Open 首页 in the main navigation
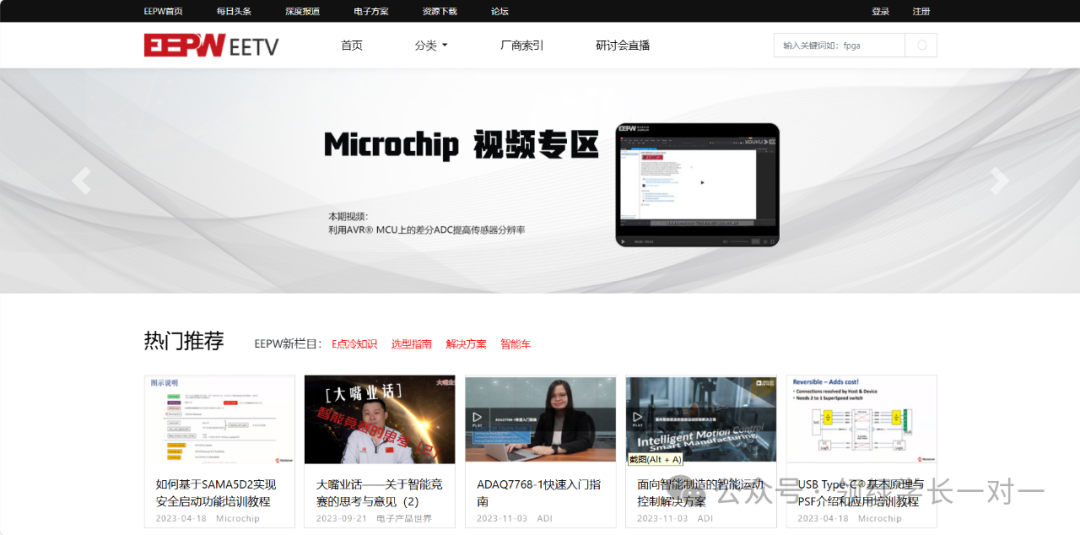The image size is (1080, 535). (x=352, y=45)
